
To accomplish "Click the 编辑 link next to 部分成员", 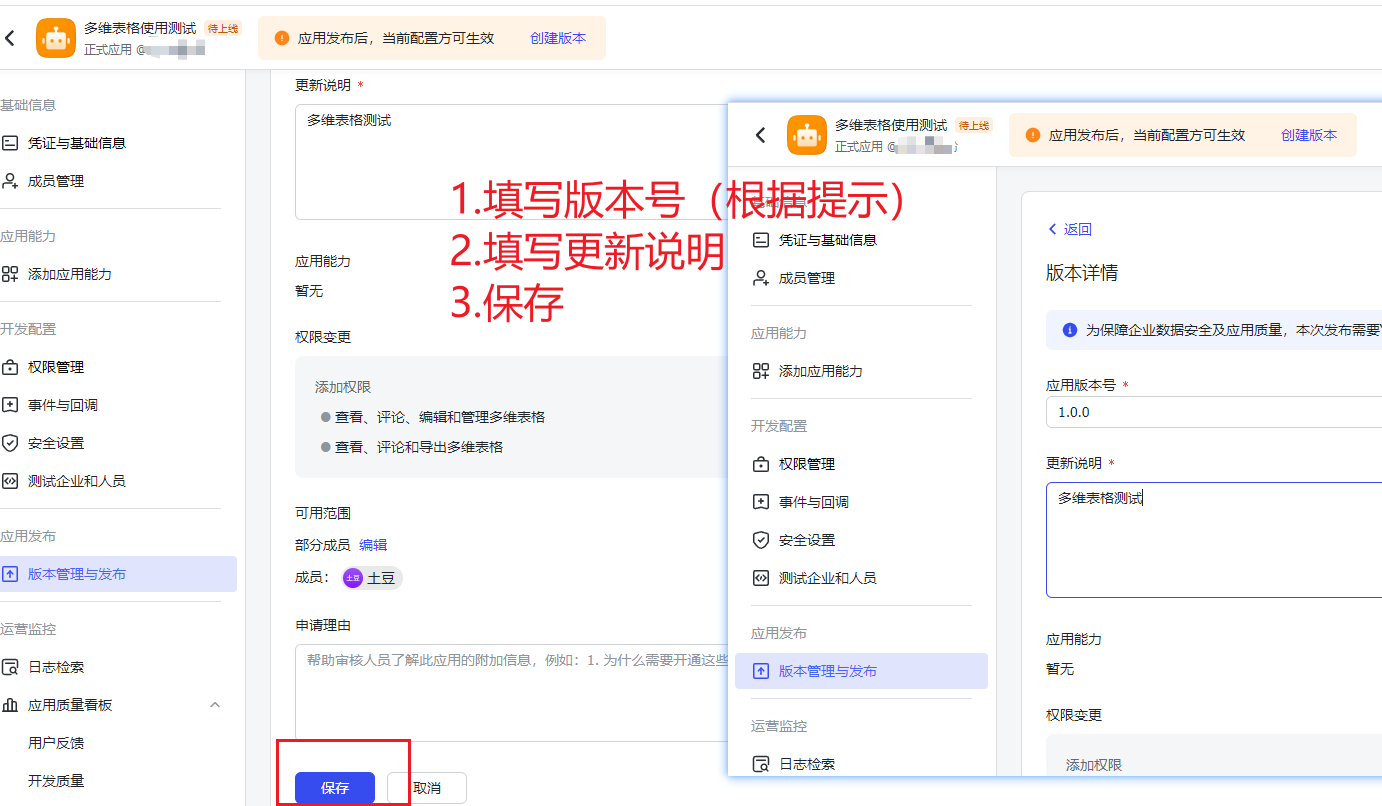I will [373, 545].
